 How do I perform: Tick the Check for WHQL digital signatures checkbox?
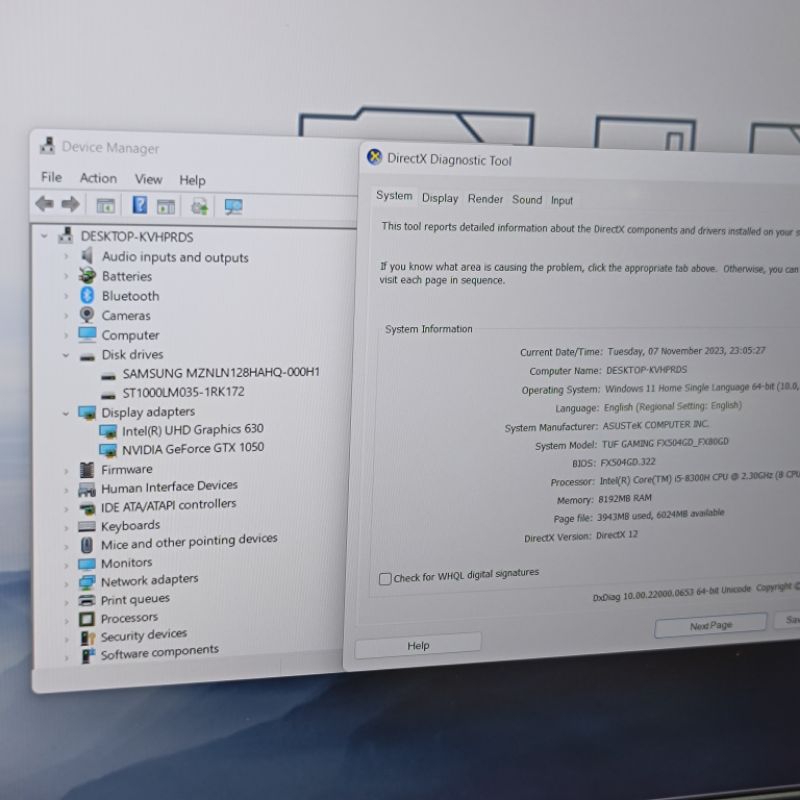coord(385,579)
